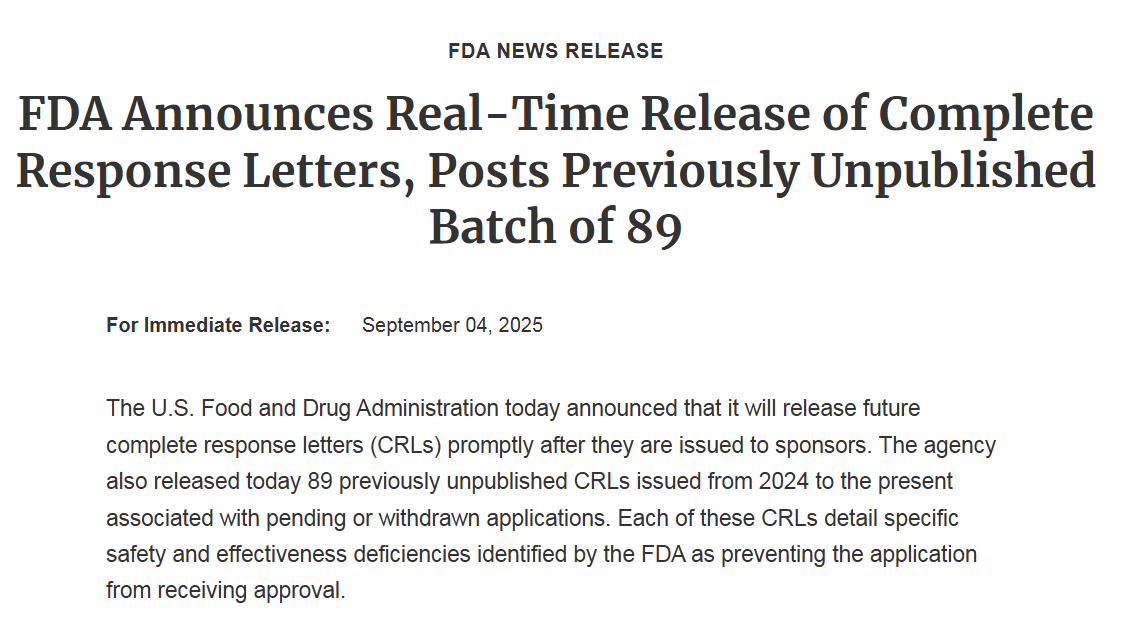Click "Batch of 89" in the headline
Screen dimensions: 1137x626
[555, 227]
